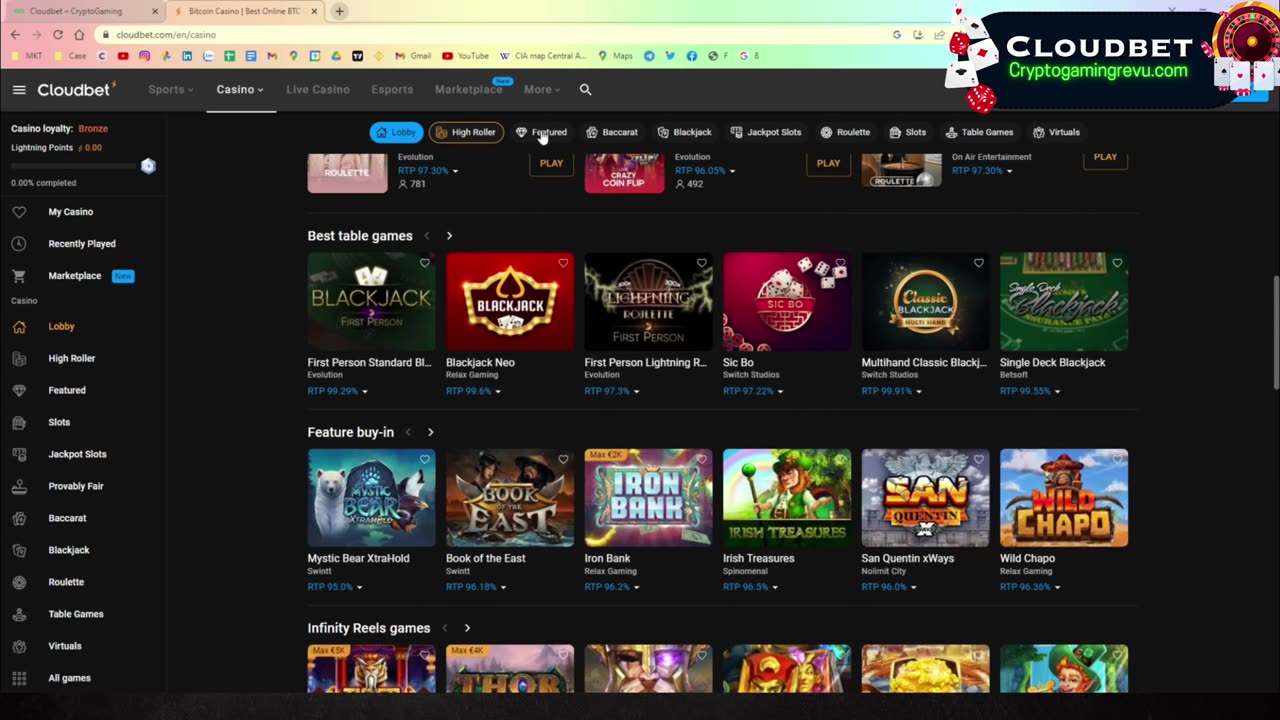Screen dimensions: 1280x720
Task: Click the browser address bar
Action: coord(490,34)
